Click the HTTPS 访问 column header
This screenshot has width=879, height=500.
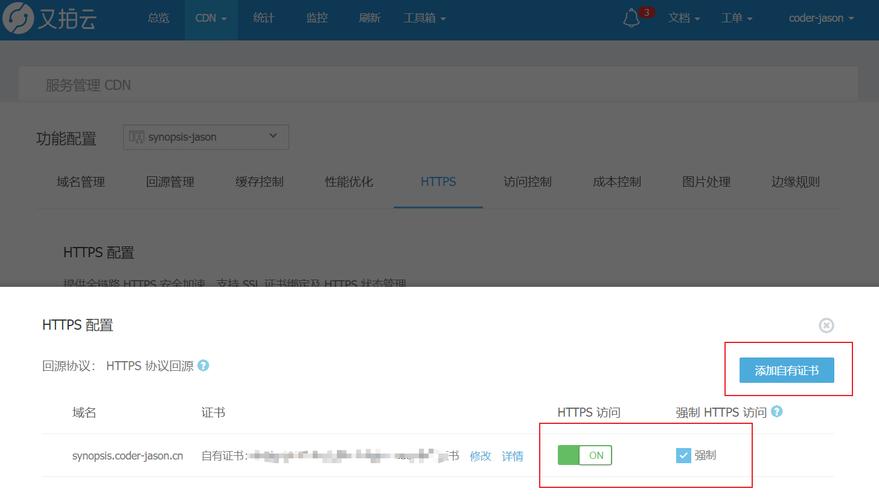[x=589, y=413]
